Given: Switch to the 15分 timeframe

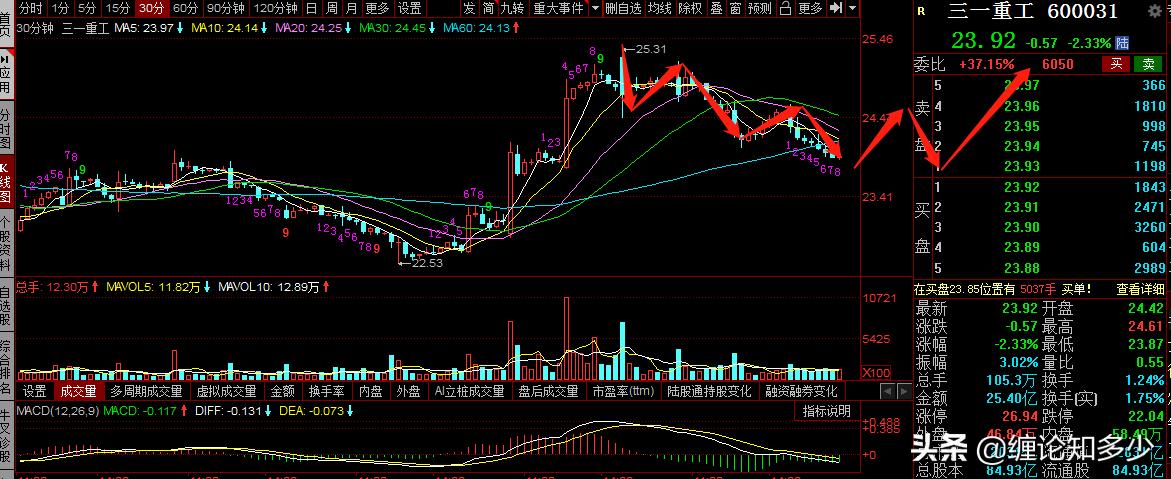Looking at the screenshot, I should tap(117, 9).
